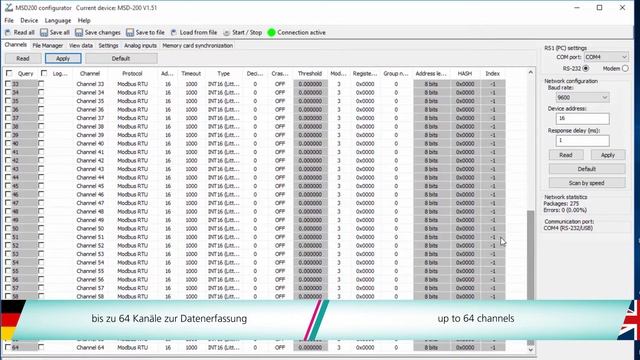Click the Timeout column header
640x360 pixels.
click(x=191, y=73)
